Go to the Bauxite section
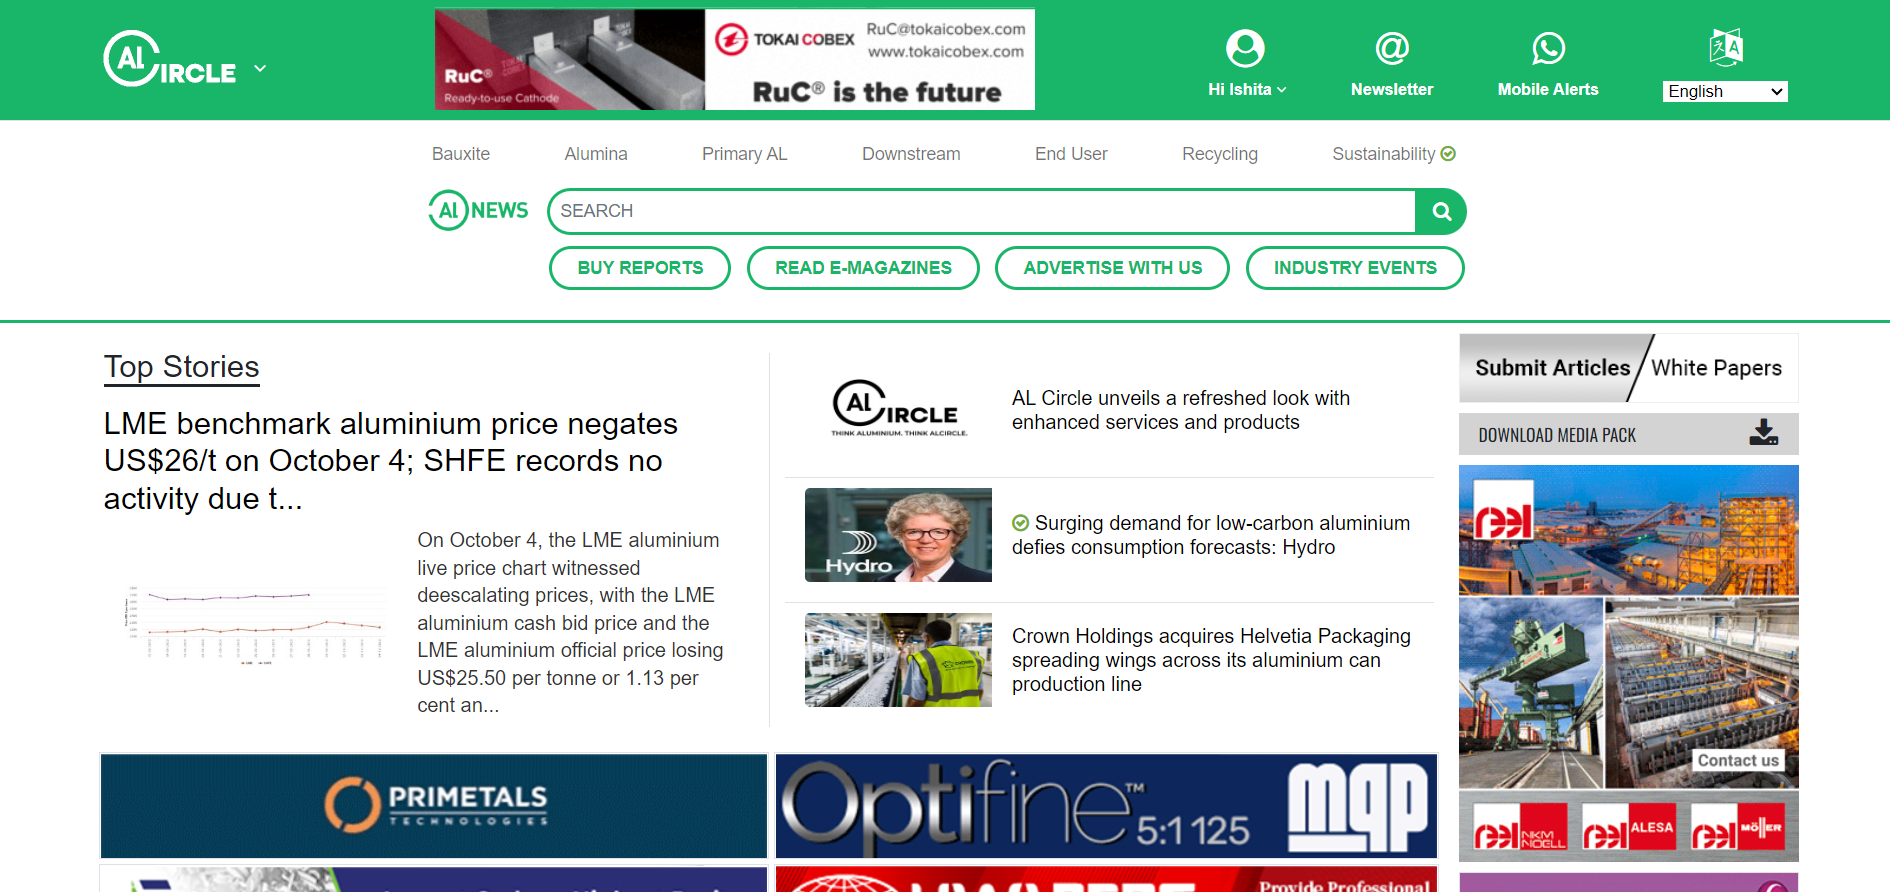This screenshot has height=892, width=1890. pos(461,154)
